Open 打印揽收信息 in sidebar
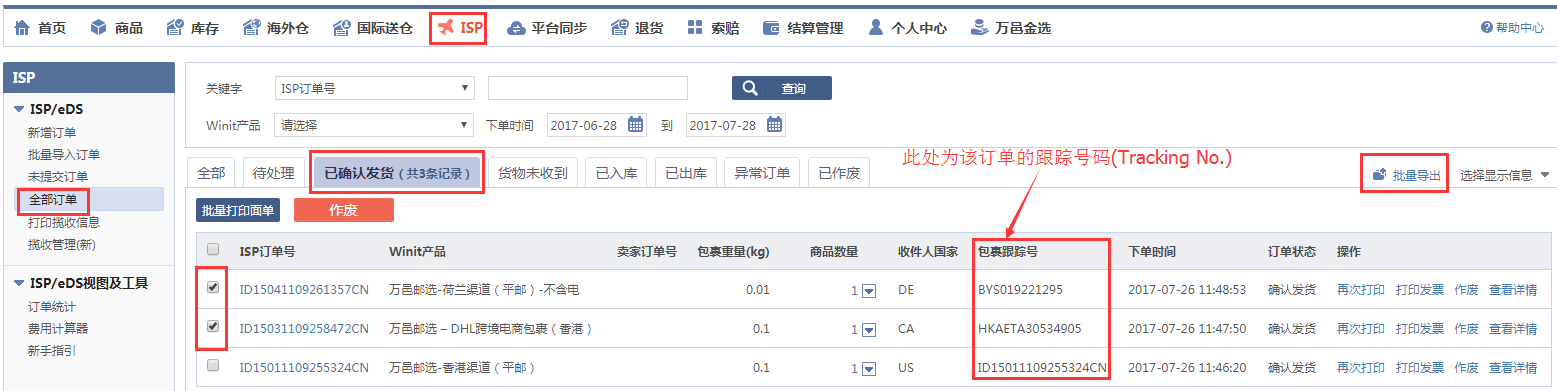The width and height of the screenshot is (1557, 391). click(64, 222)
